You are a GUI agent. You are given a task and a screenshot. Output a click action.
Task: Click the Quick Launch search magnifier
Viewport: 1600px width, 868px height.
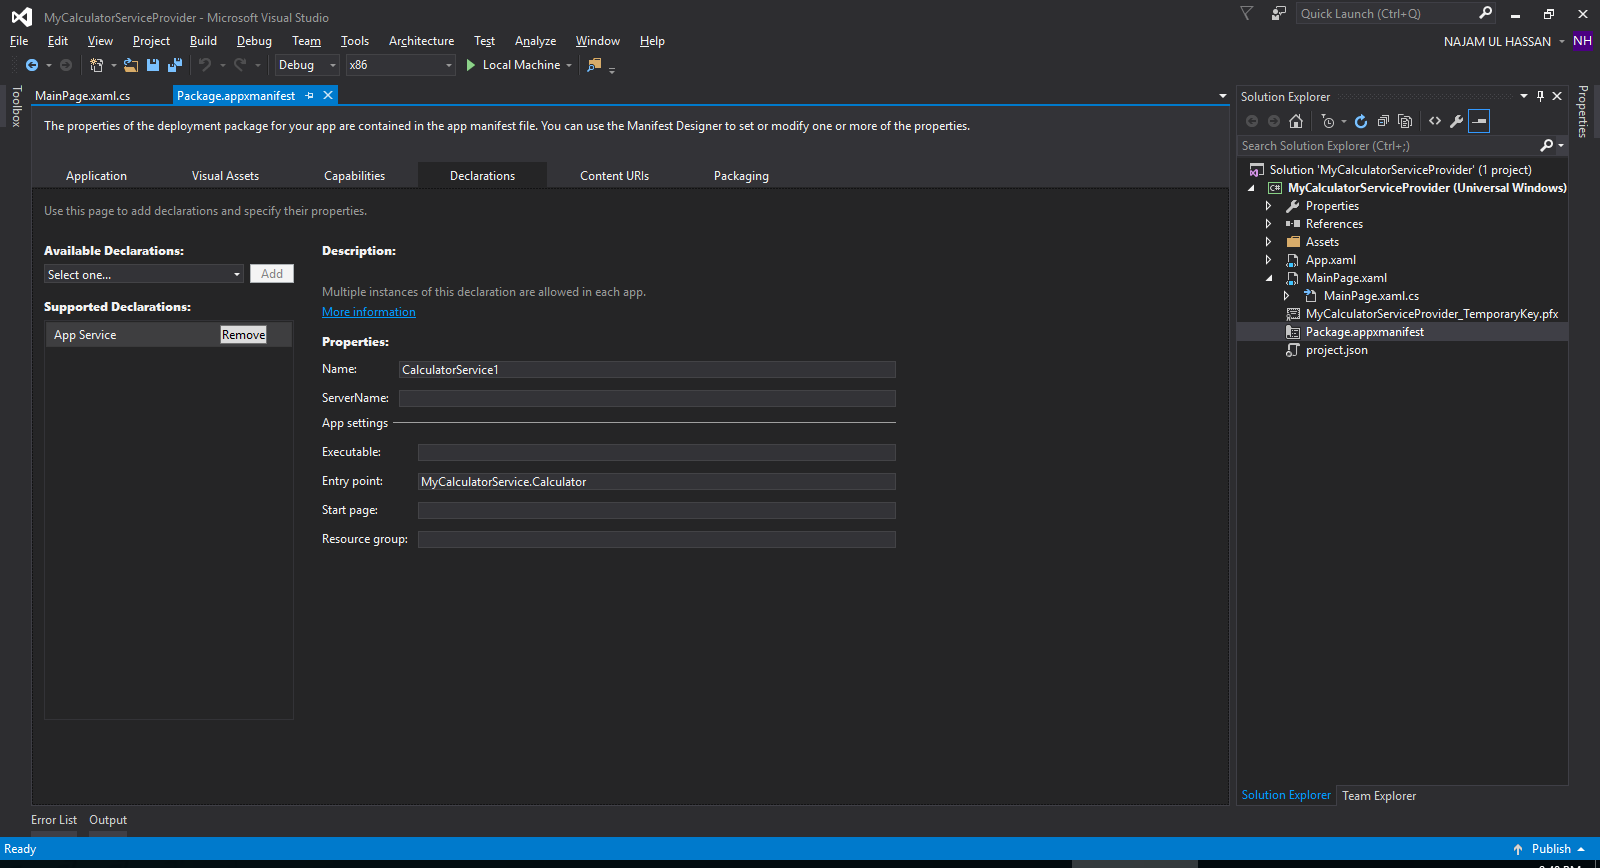[1485, 13]
